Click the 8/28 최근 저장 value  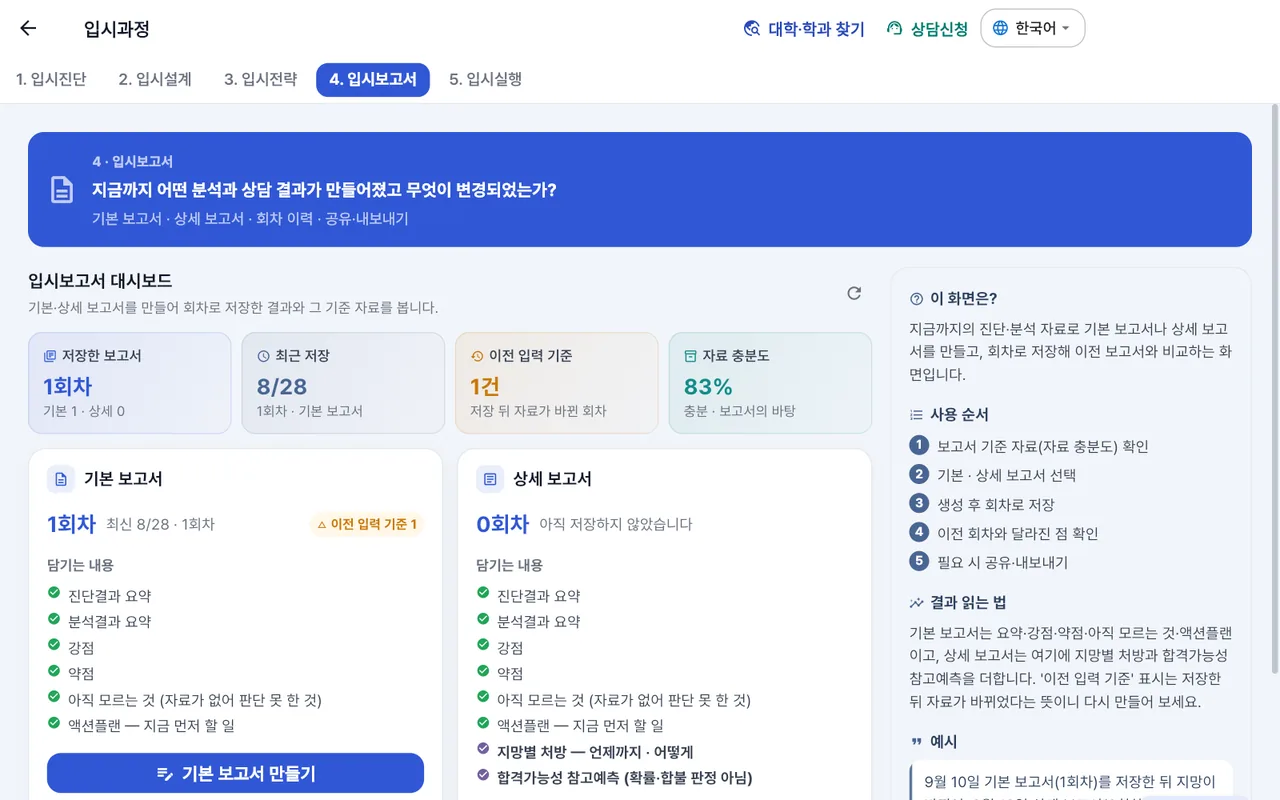[282, 387]
